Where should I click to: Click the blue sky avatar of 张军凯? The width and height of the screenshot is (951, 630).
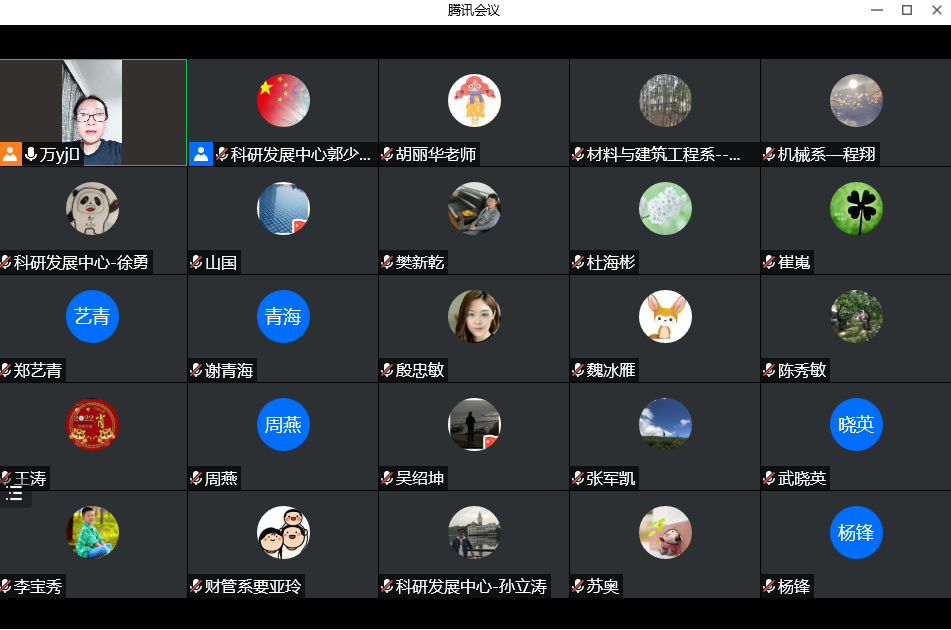(x=665, y=424)
